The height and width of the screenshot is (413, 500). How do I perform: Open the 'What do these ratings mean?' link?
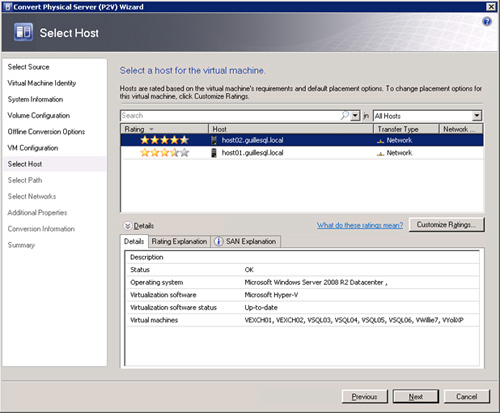pos(360,225)
